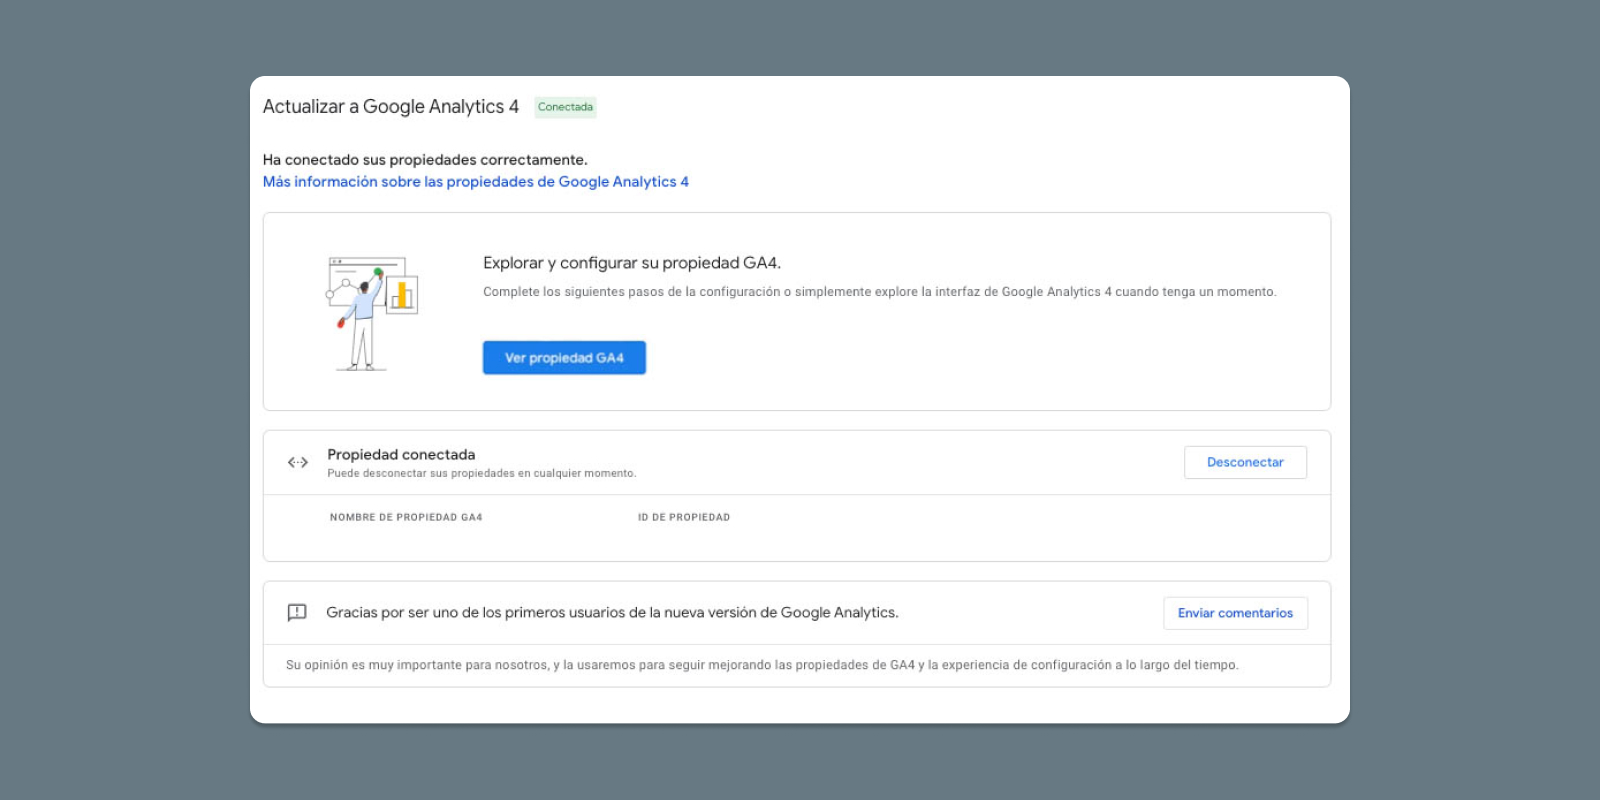Click the Su opinión es muy importante note
This screenshot has width=1600, height=800.
pos(761,665)
